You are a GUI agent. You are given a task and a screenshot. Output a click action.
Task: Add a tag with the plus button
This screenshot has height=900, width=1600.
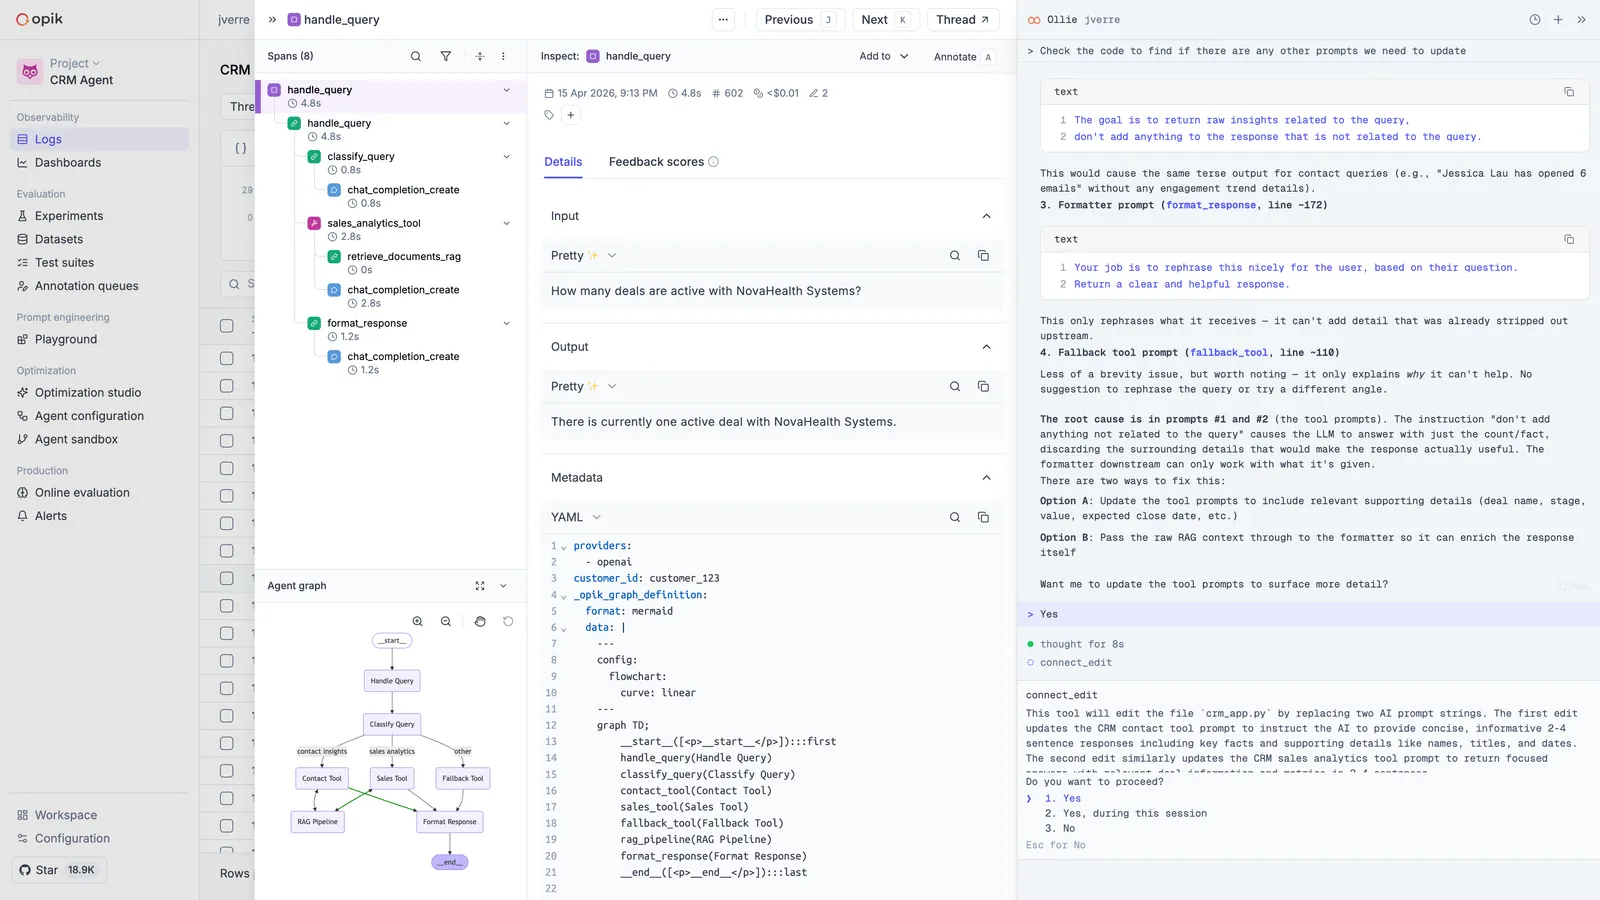click(571, 115)
